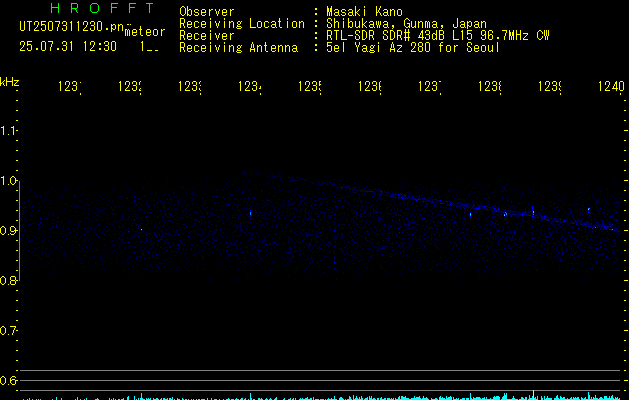Select the file name UT2507311230.pn

click(72, 27)
